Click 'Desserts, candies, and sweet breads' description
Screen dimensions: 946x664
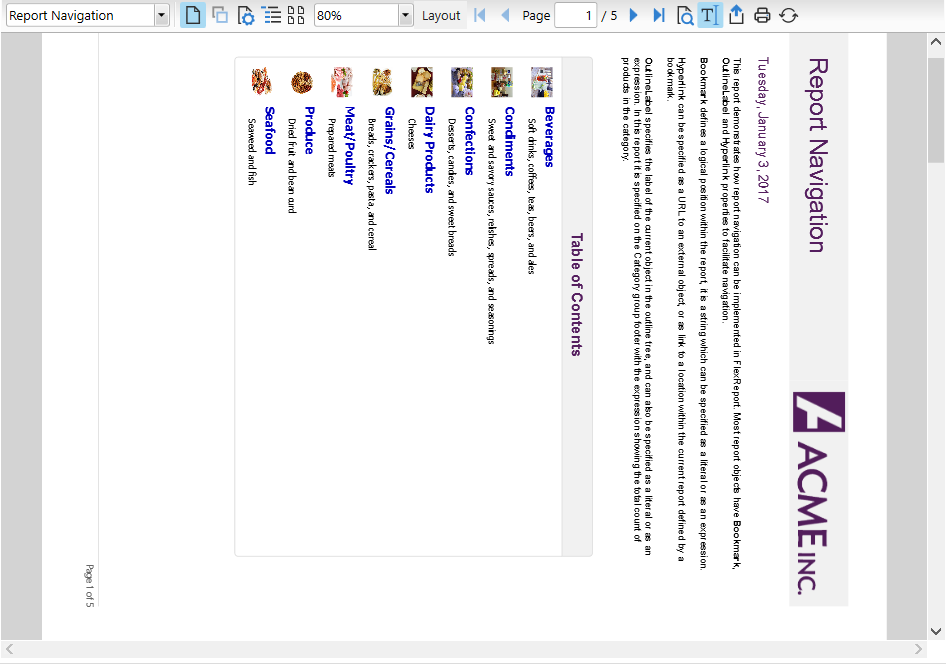pos(451,187)
